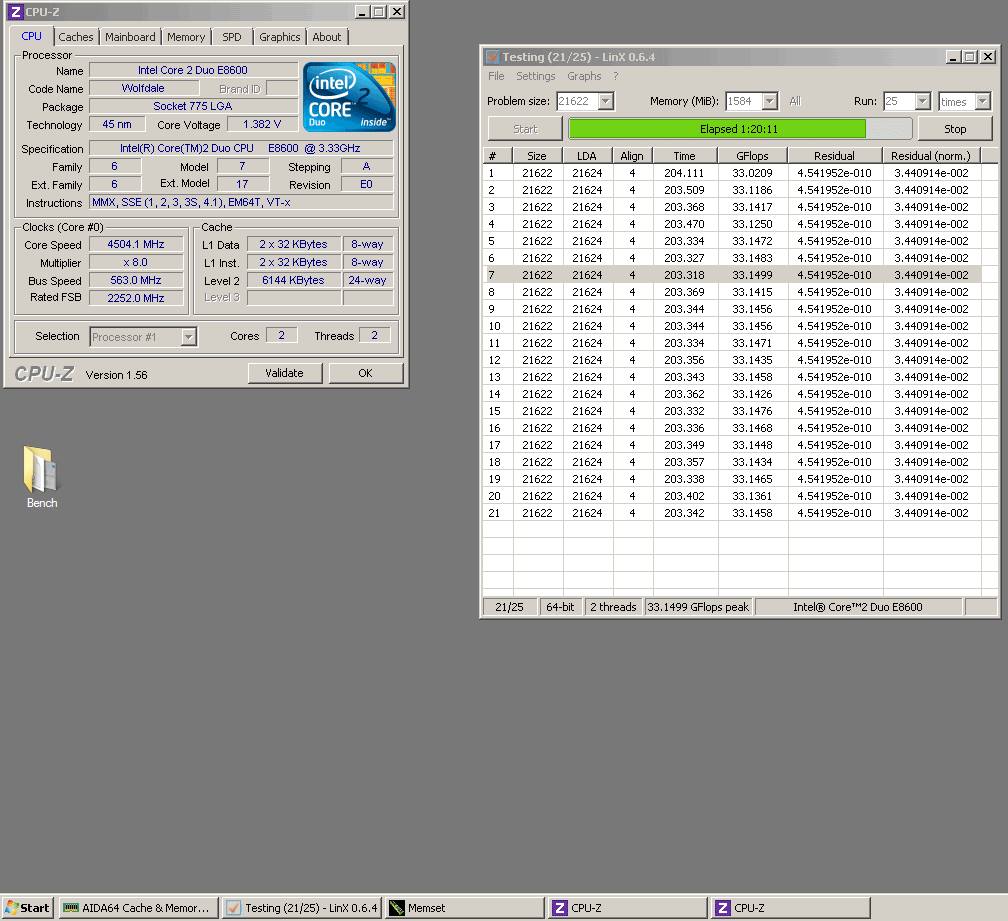
Task: Click OK in the CPU-Z window
Action: coord(366,373)
